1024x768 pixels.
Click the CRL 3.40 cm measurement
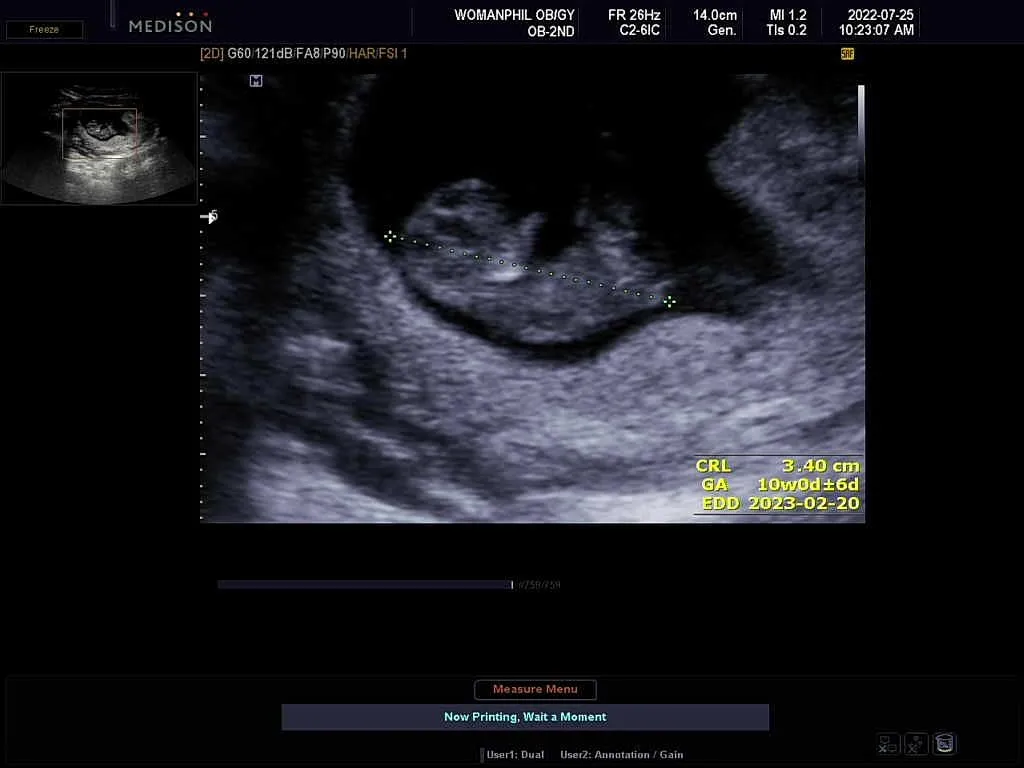point(778,466)
